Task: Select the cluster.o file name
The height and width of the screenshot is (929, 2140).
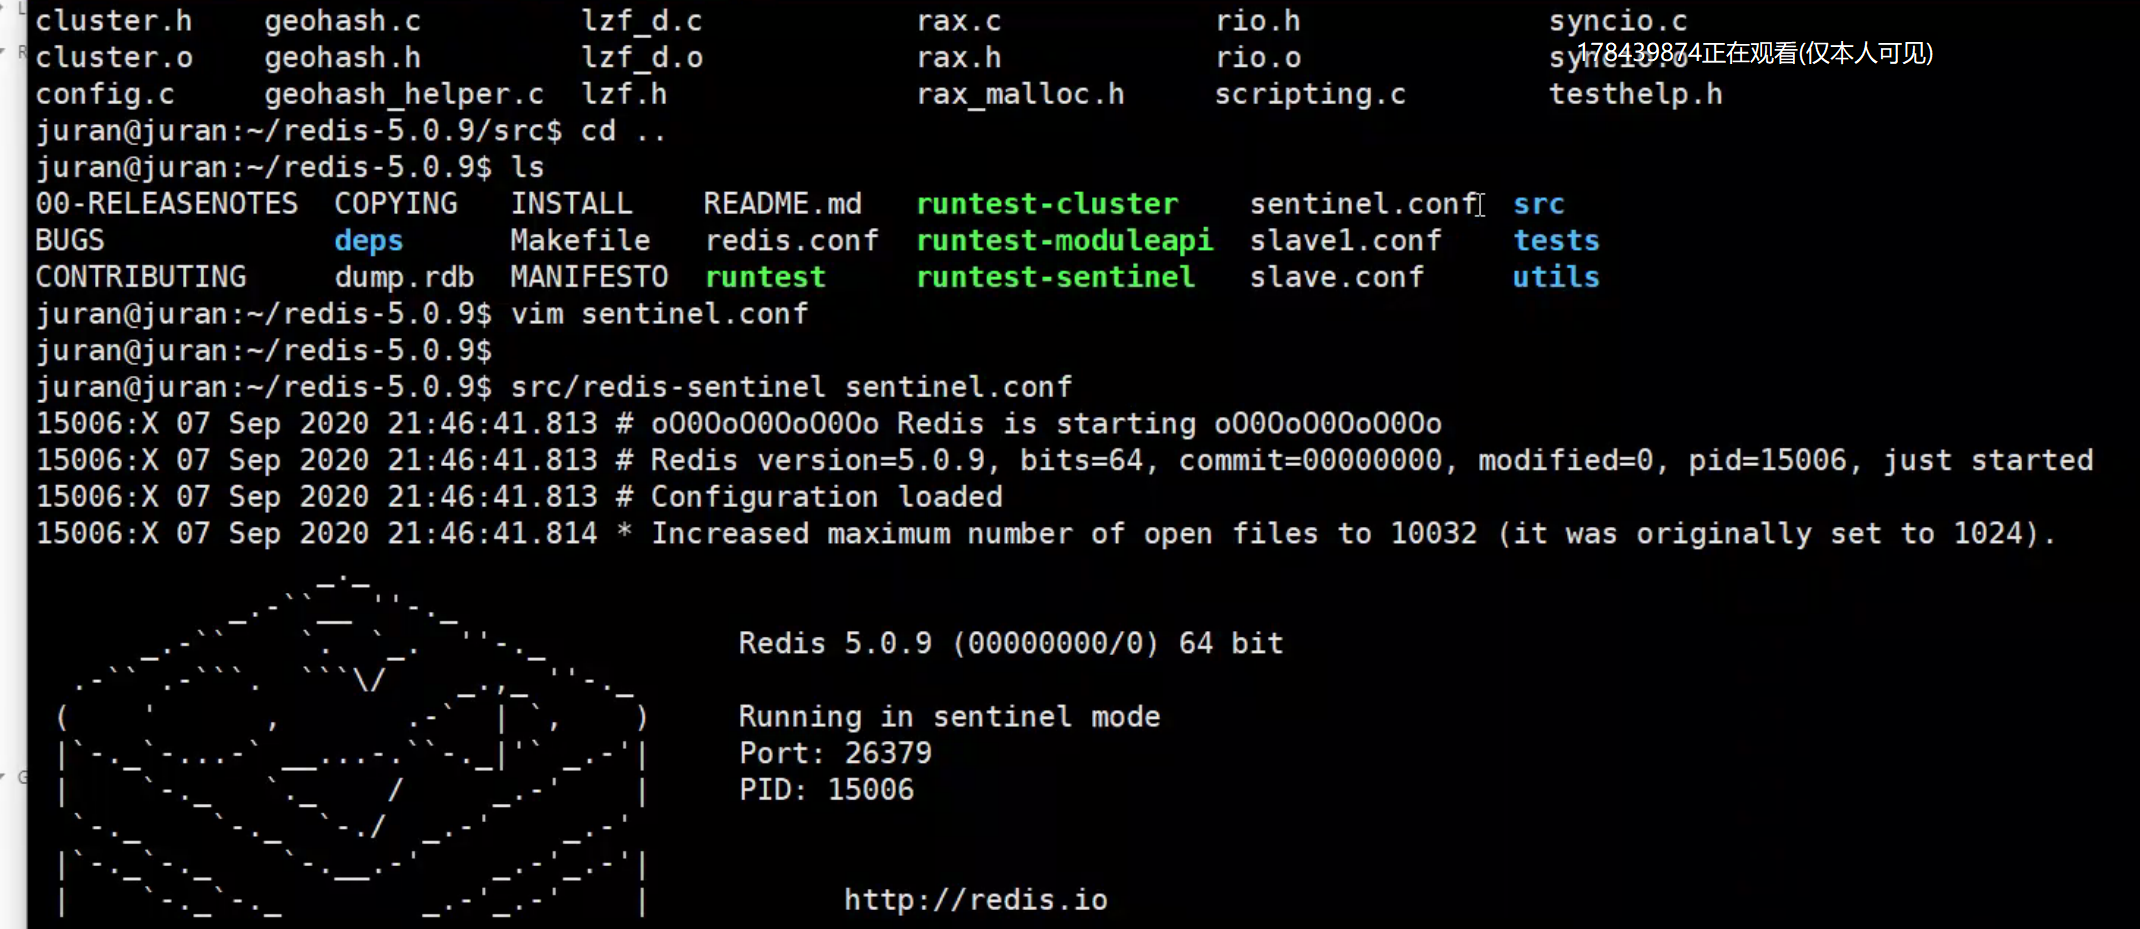Action: pos(114,58)
